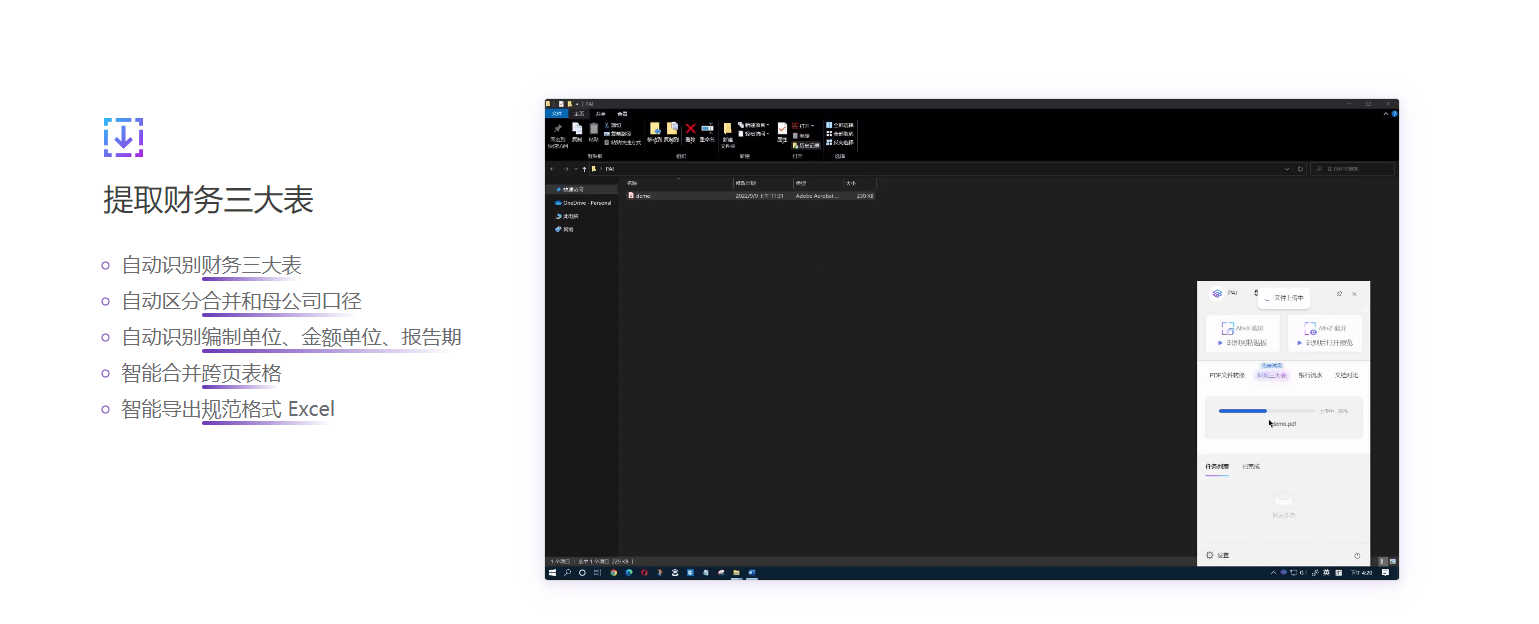Open Settings via the 设置 gear icon
The image size is (1539, 624).
tap(1211, 555)
